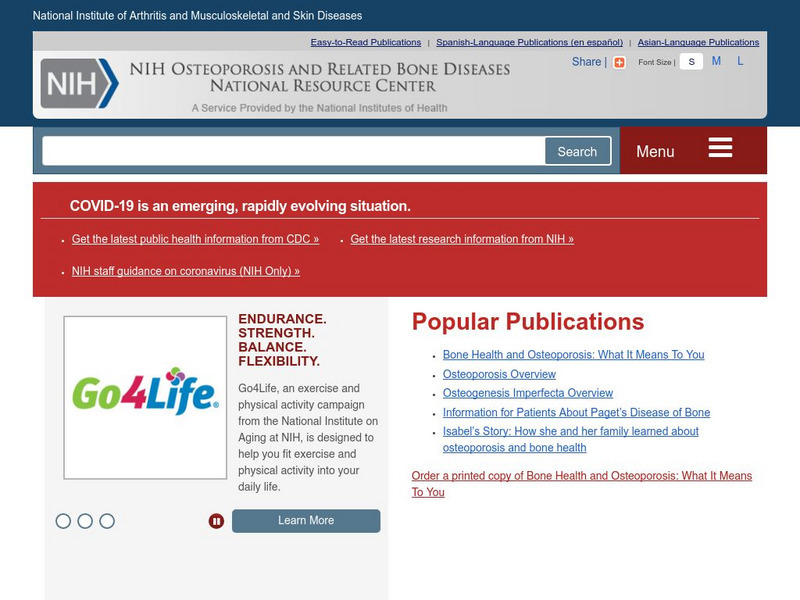
Task: Open Osteoporosis Overview link
Action: 499,374
